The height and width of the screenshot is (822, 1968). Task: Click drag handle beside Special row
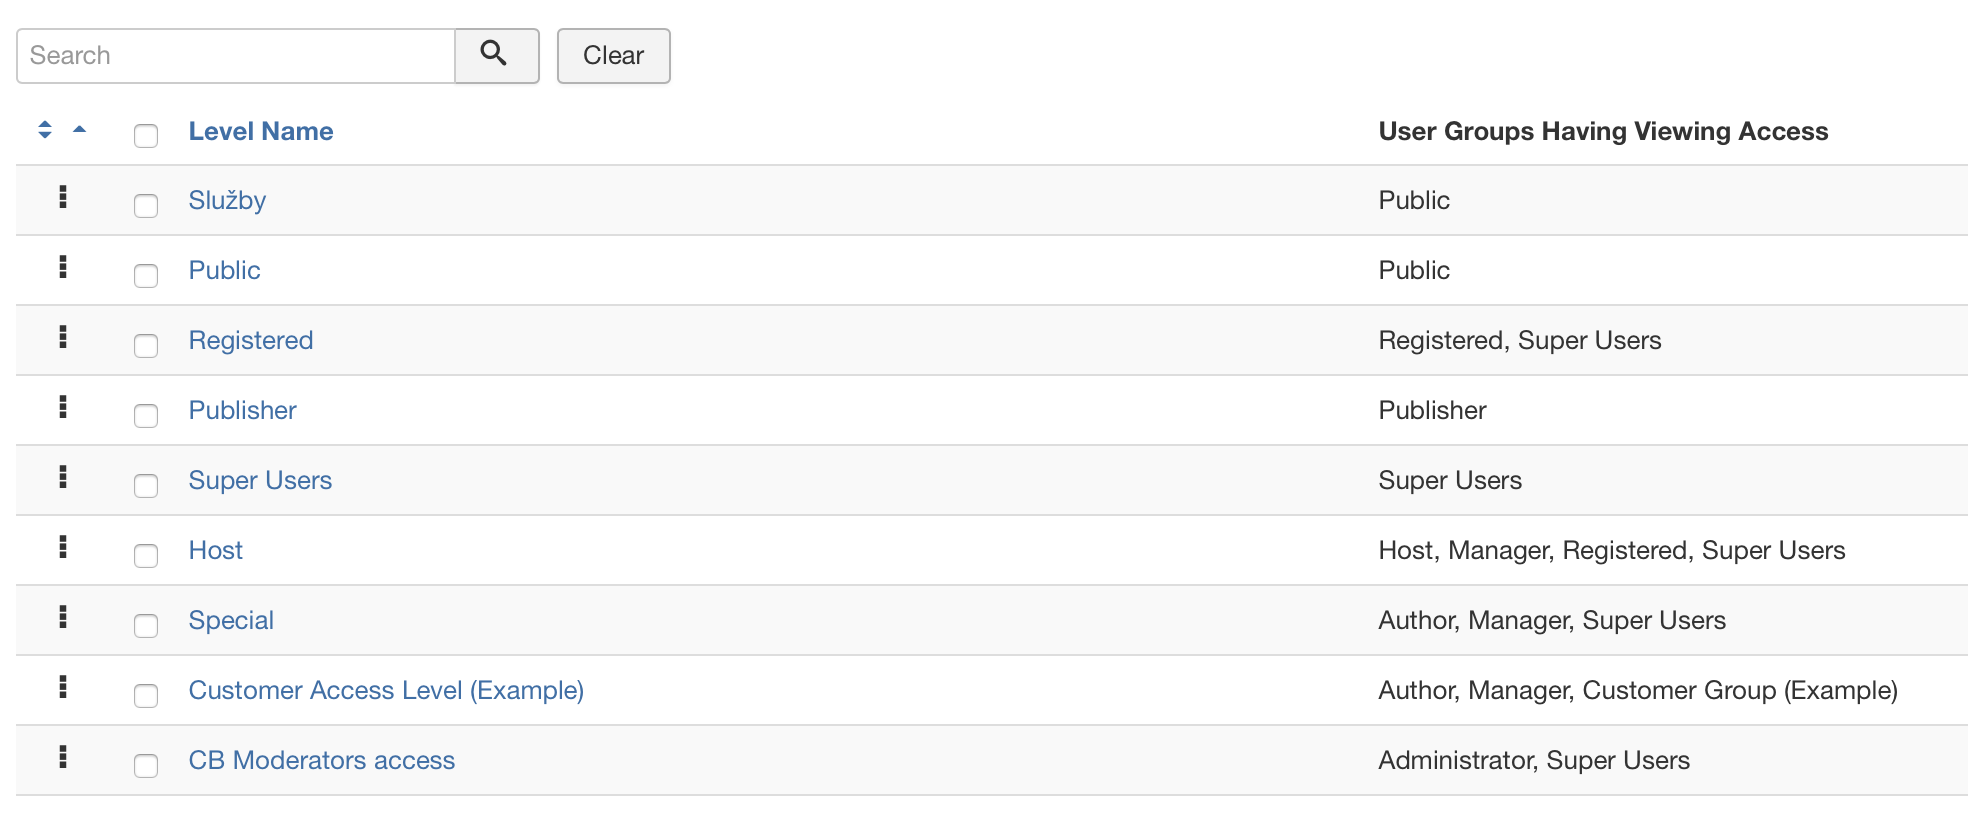[x=63, y=617]
